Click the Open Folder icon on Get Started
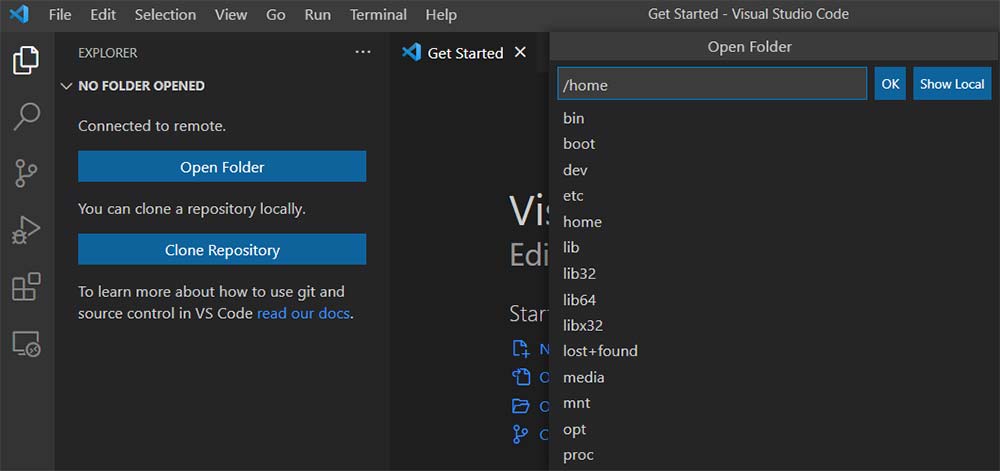1000x471 pixels. 521,406
